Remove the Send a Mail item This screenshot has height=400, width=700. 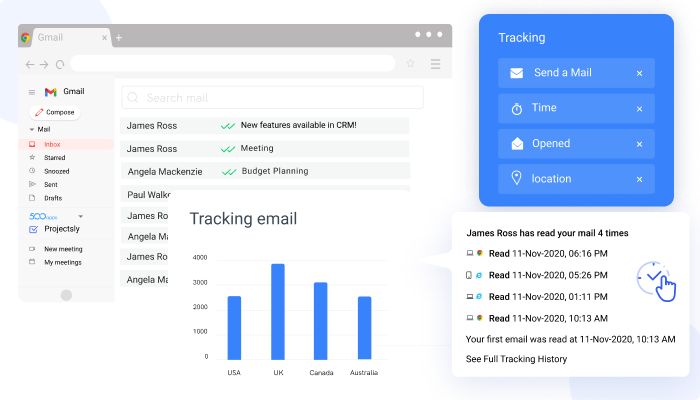[639, 73]
